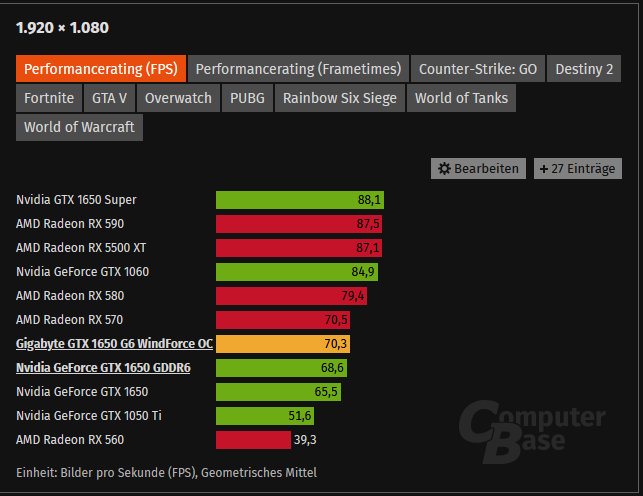Open Gigabyte GTX 1650 G6 WindForce OC link

tap(114, 344)
